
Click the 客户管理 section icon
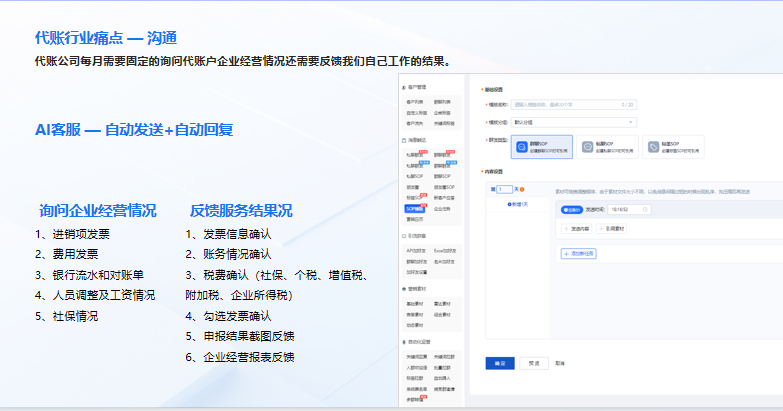point(403,89)
